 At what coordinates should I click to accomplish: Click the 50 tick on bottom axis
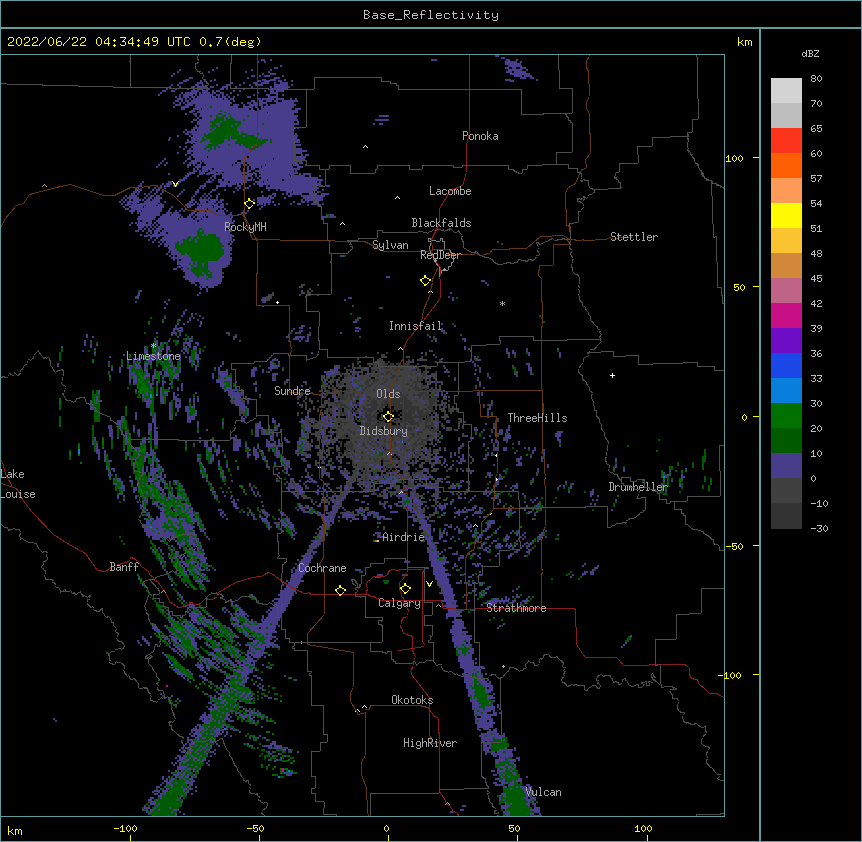tap(515, 828)
